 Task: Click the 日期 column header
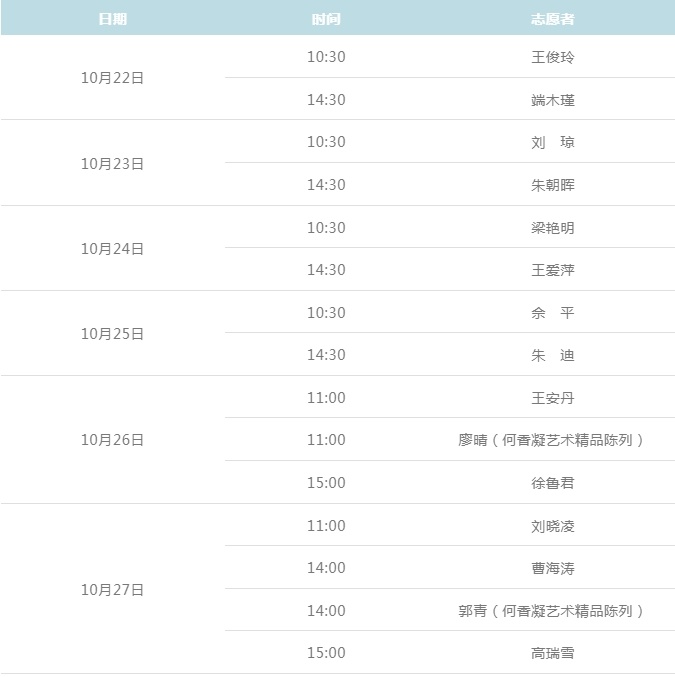(x=113, y=19)
